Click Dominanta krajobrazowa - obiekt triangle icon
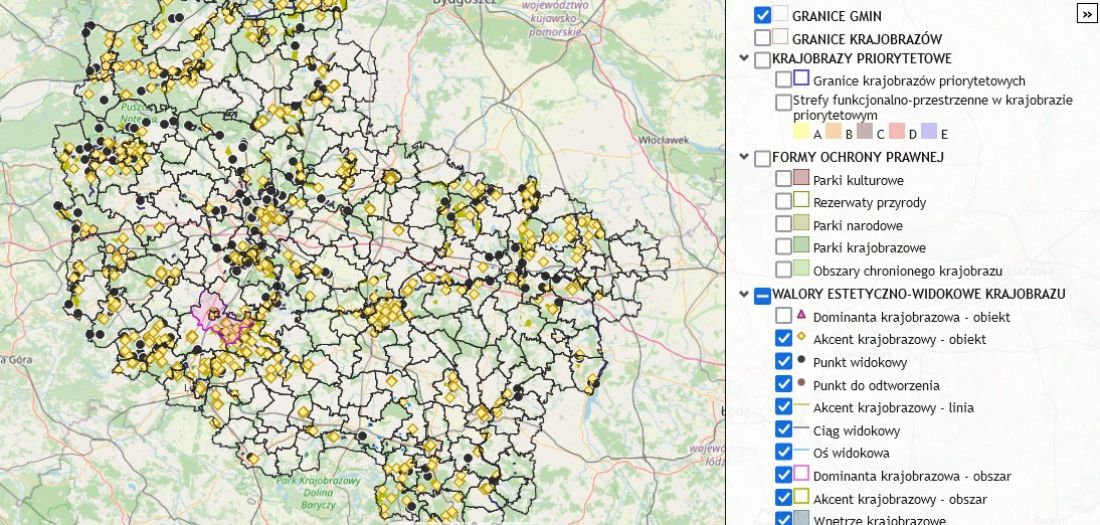This screenshot has width=1100, height=525. (802, 314)
